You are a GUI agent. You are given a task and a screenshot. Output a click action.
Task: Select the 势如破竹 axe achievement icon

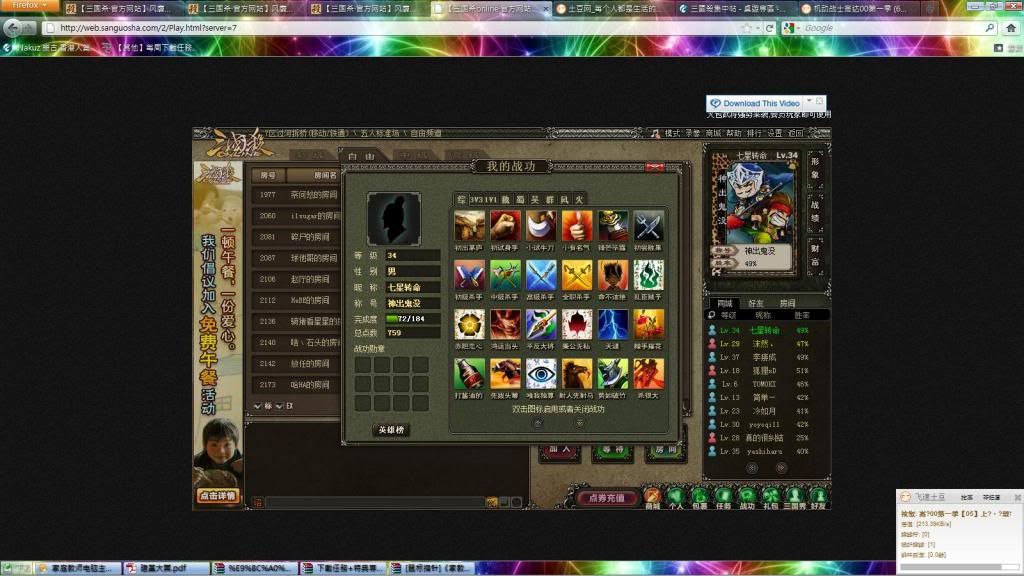(x=613, y=374)
